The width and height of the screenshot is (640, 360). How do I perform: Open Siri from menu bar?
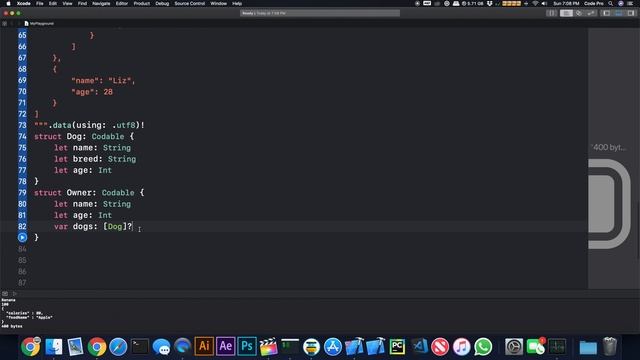[x=621, y=3]
